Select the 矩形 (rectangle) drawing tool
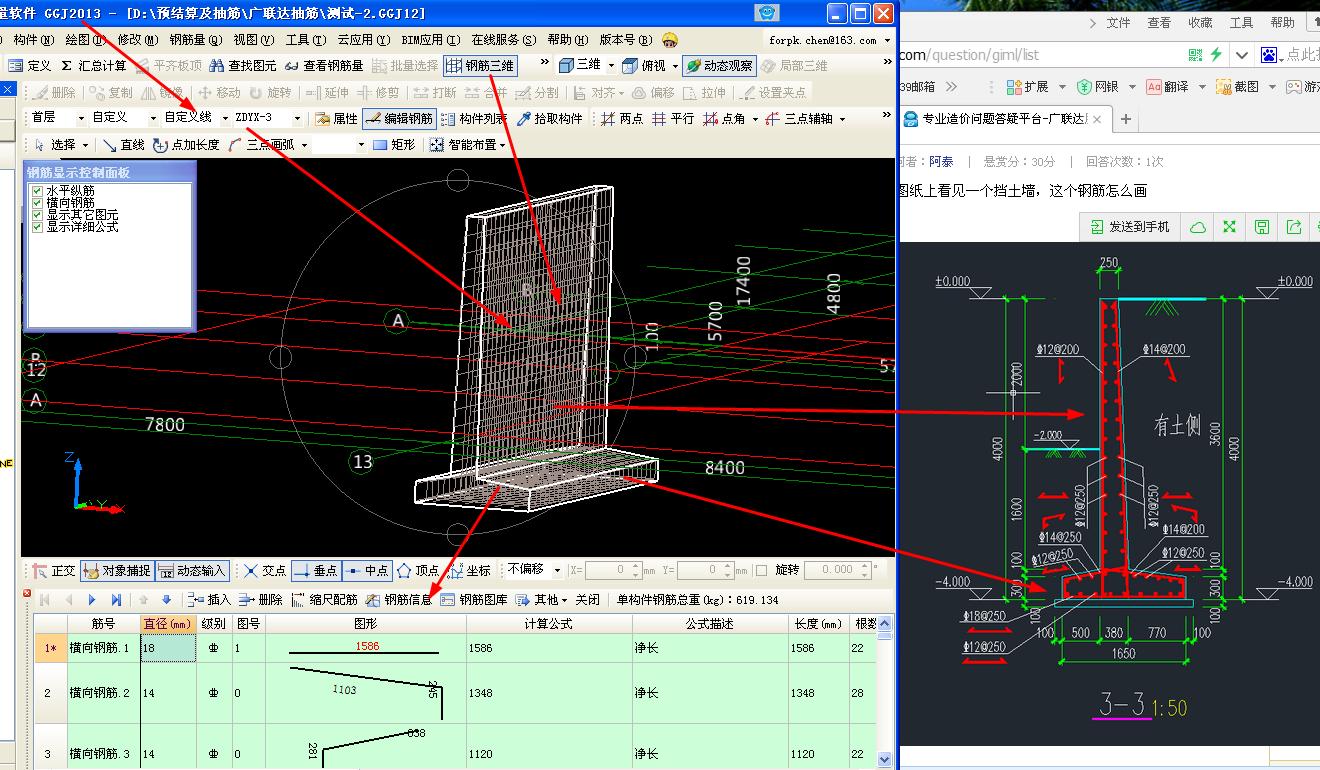This screenshot has height=770, width=1320. click(x=394, y=145)
